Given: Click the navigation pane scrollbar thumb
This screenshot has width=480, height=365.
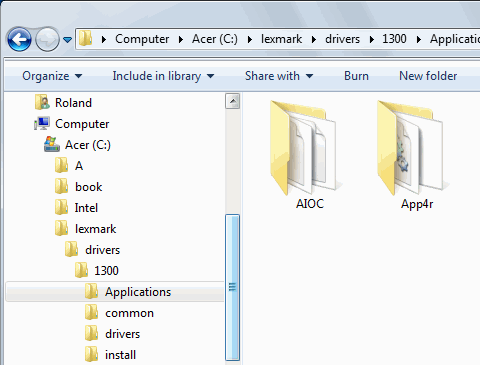Looking at the screenshot, I should click(x=232, y=287).
